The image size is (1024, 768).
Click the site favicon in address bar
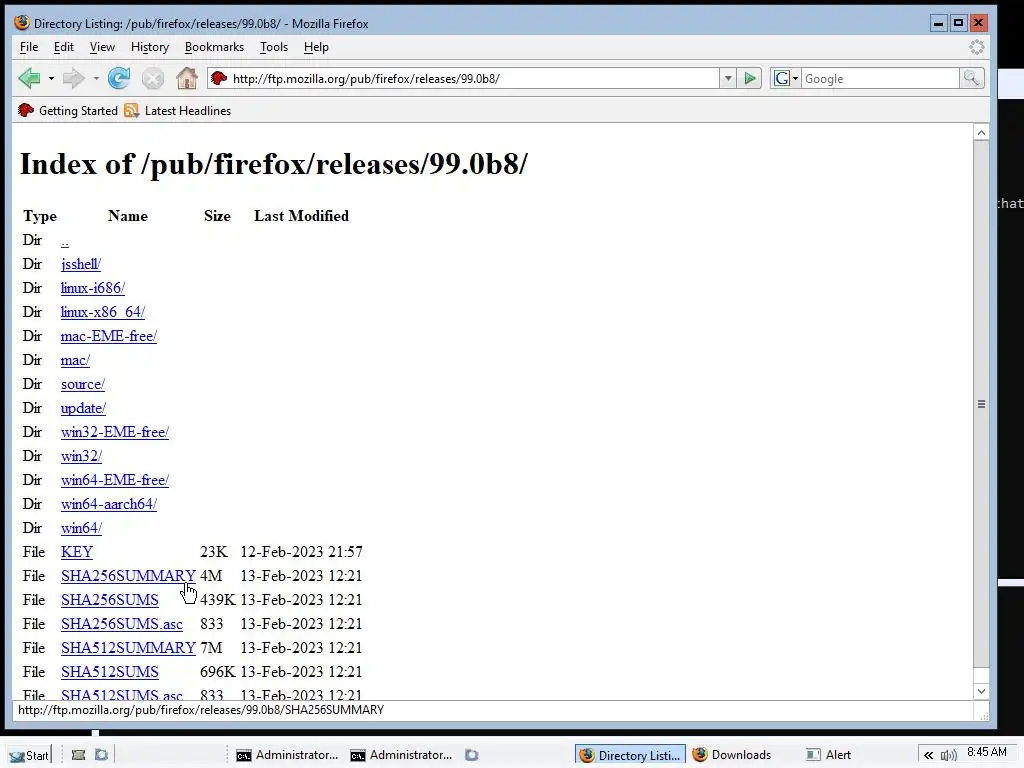coord(219,78)
